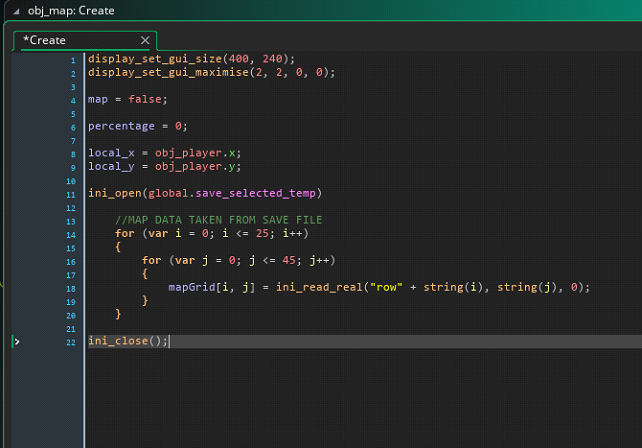
Task: Click the ini_read_real function name
Action: pos(319,287)
